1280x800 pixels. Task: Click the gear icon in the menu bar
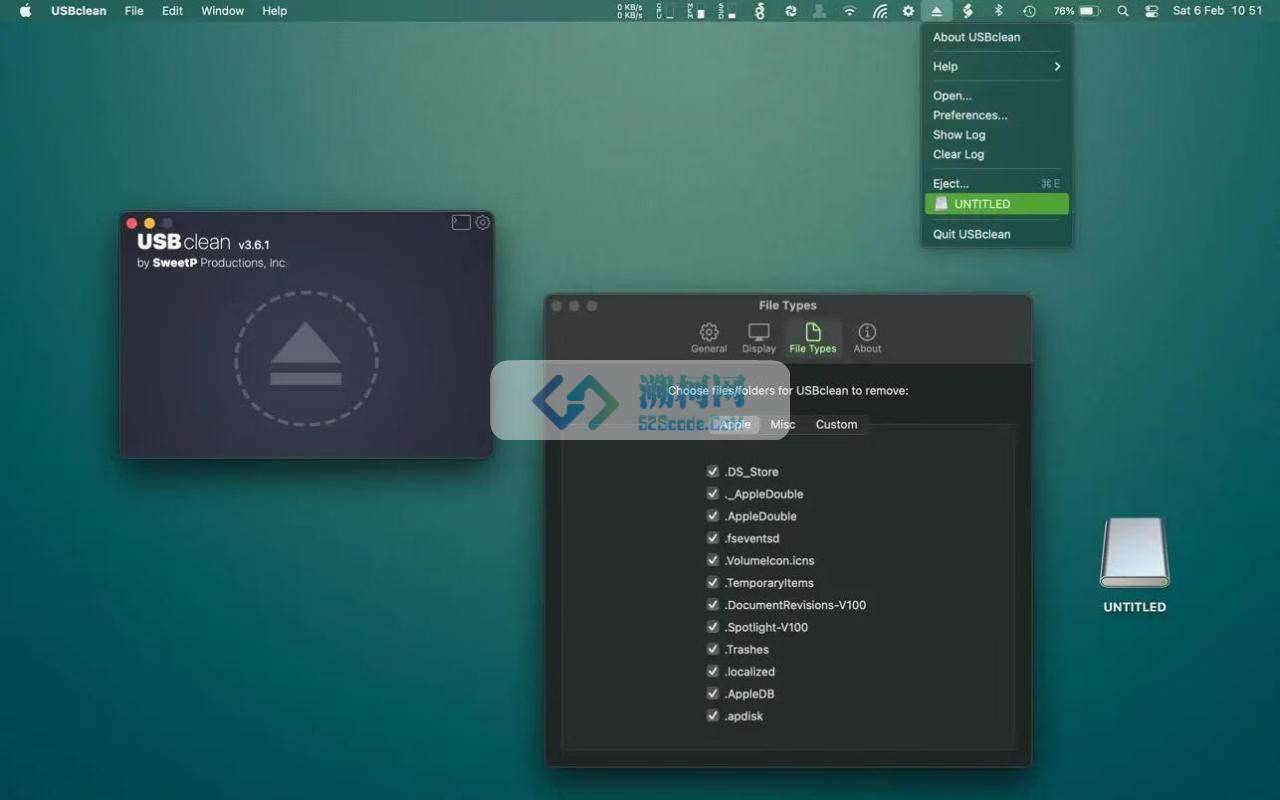(x=908, y=11)
